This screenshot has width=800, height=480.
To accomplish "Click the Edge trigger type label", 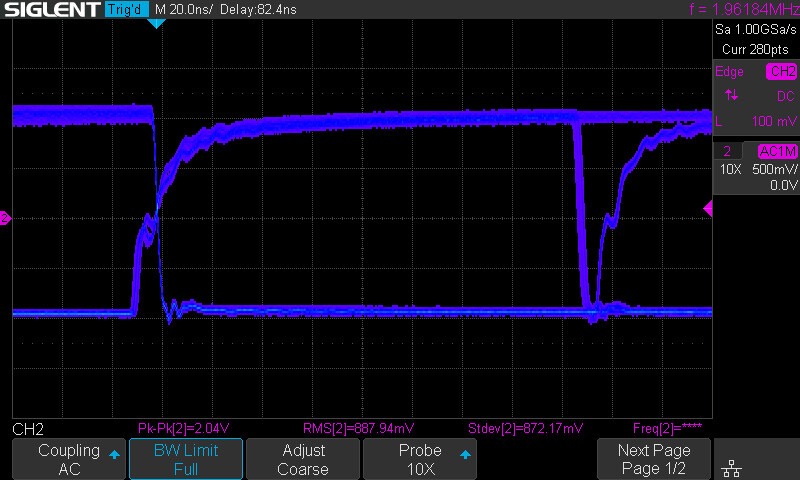I will point(729,71).
